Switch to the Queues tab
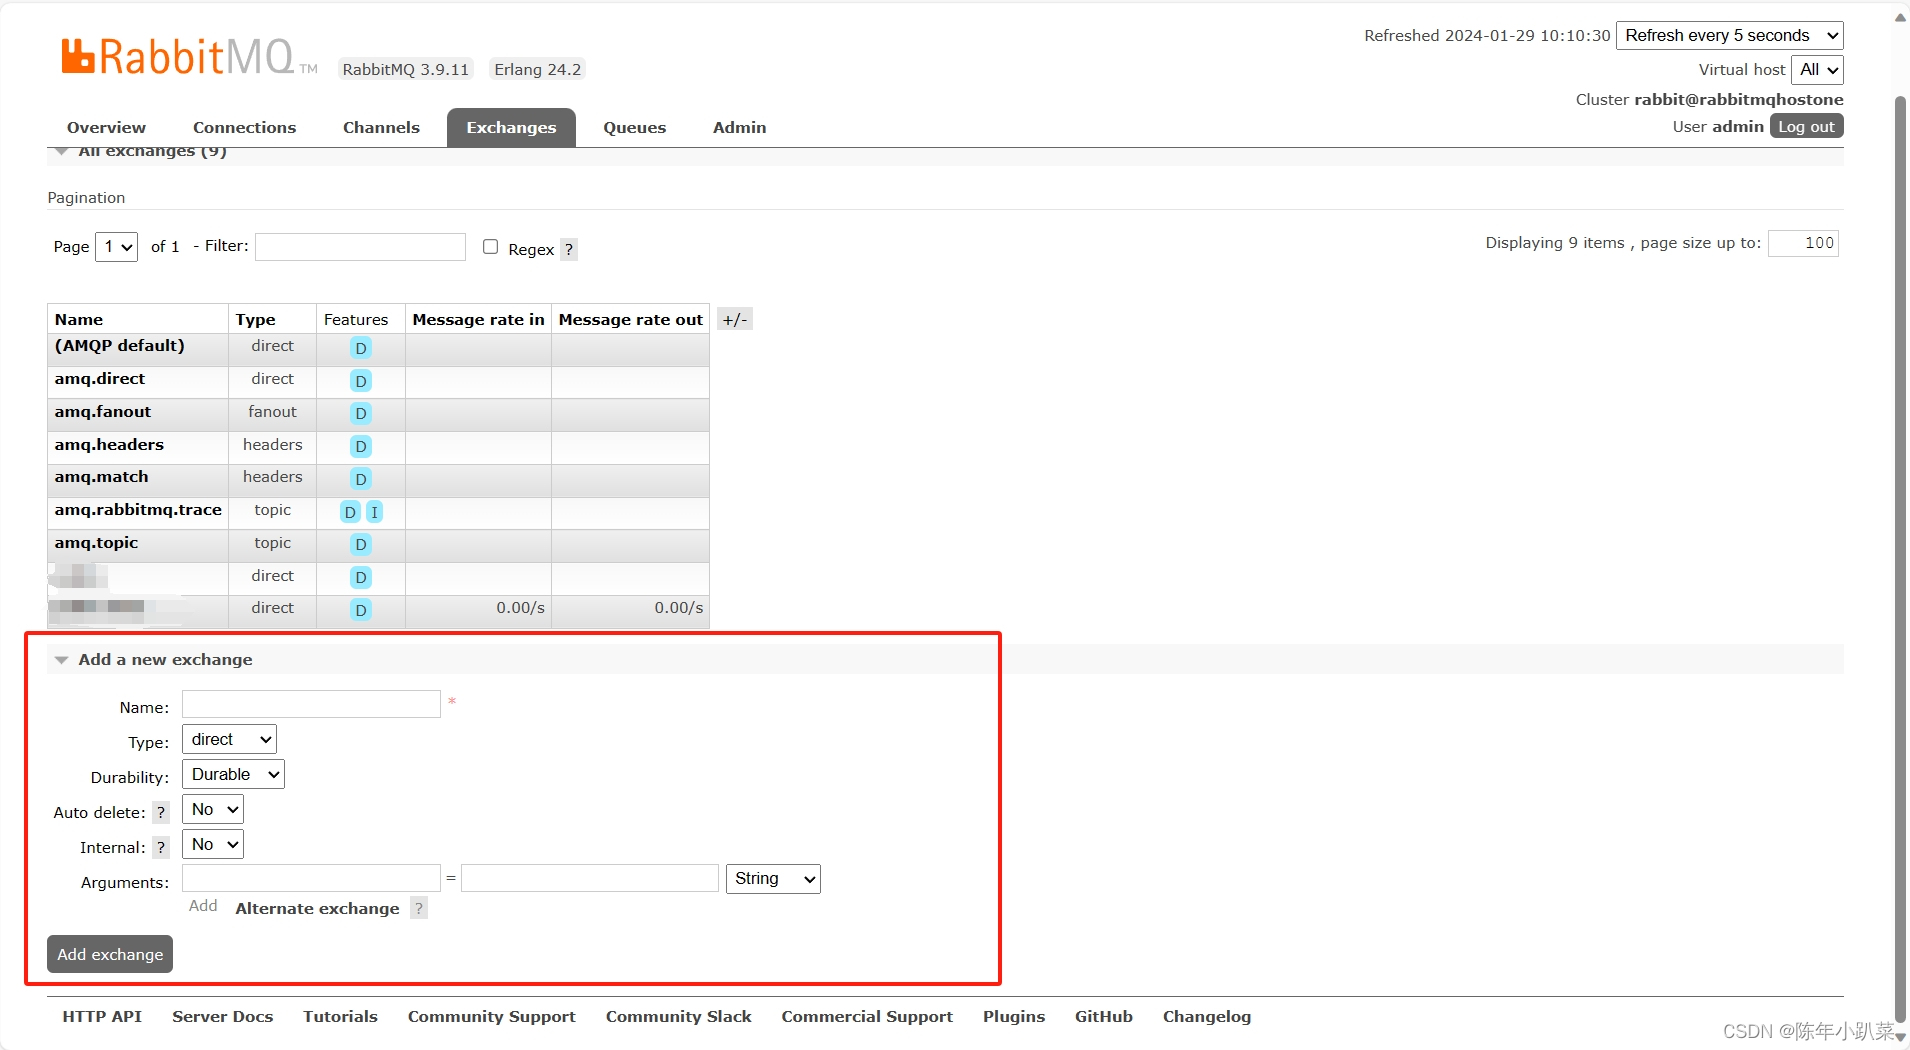Viewport: 1910px width, 1050px height. pos(634,127)
